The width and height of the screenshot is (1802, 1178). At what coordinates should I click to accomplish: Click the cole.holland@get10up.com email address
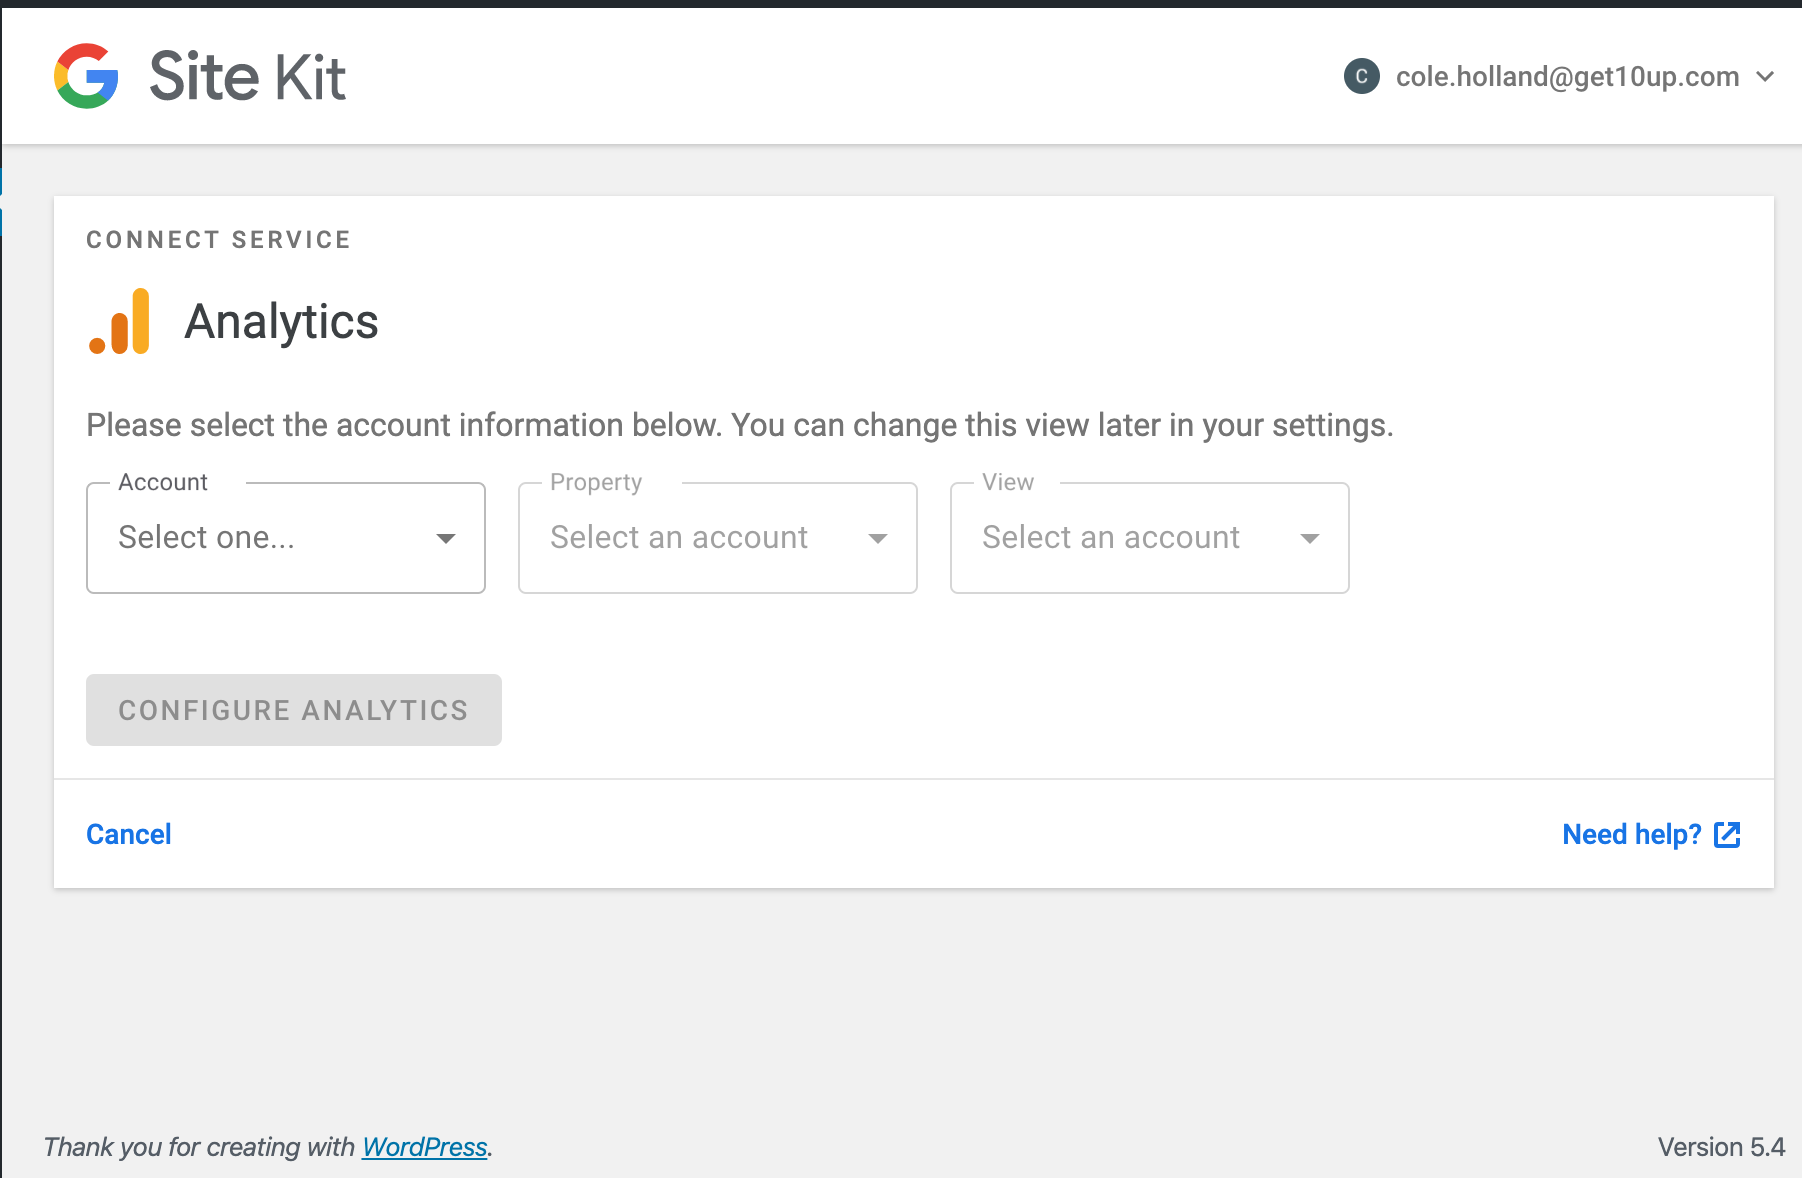tap(1567, 76)
